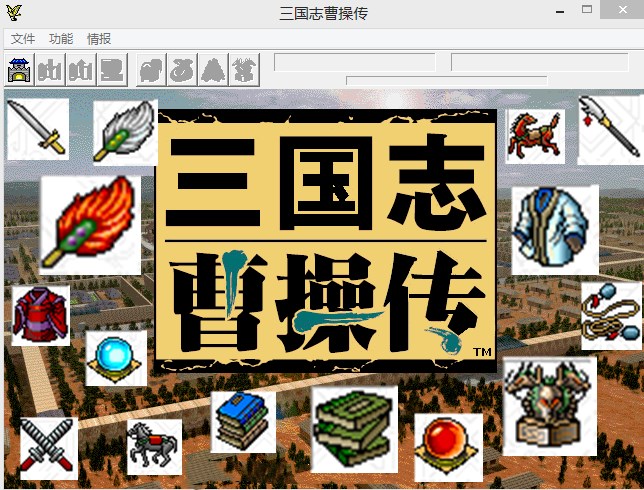Viewport: 644px width, 490px height.
Task: Click the application eagle icon in title bar
Action: click(14, 13)
